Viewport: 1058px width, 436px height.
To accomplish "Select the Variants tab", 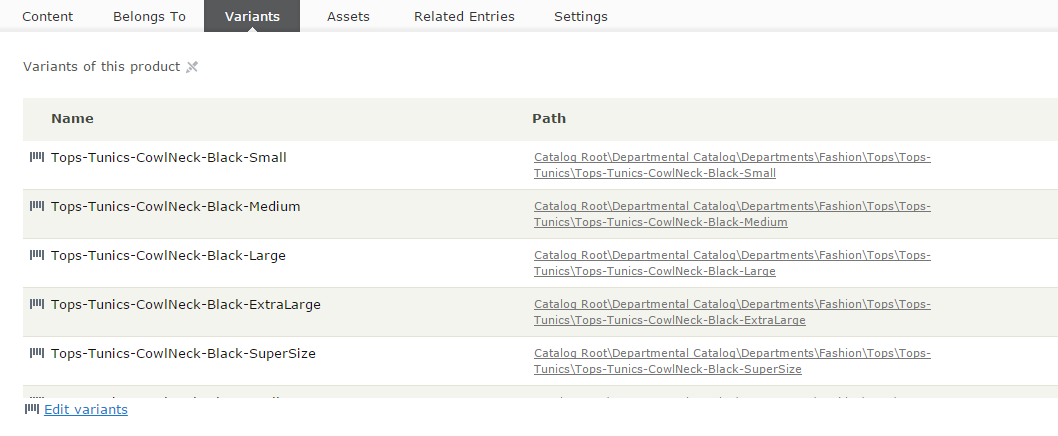I will point(252,17).
